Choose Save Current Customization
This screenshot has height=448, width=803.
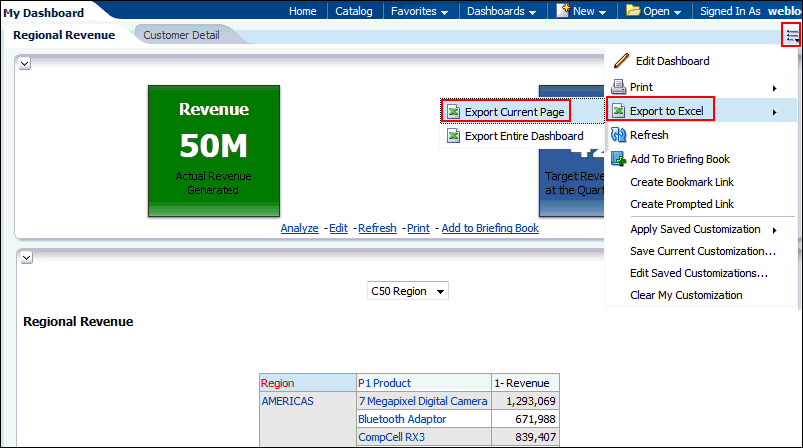coord(703,251)
